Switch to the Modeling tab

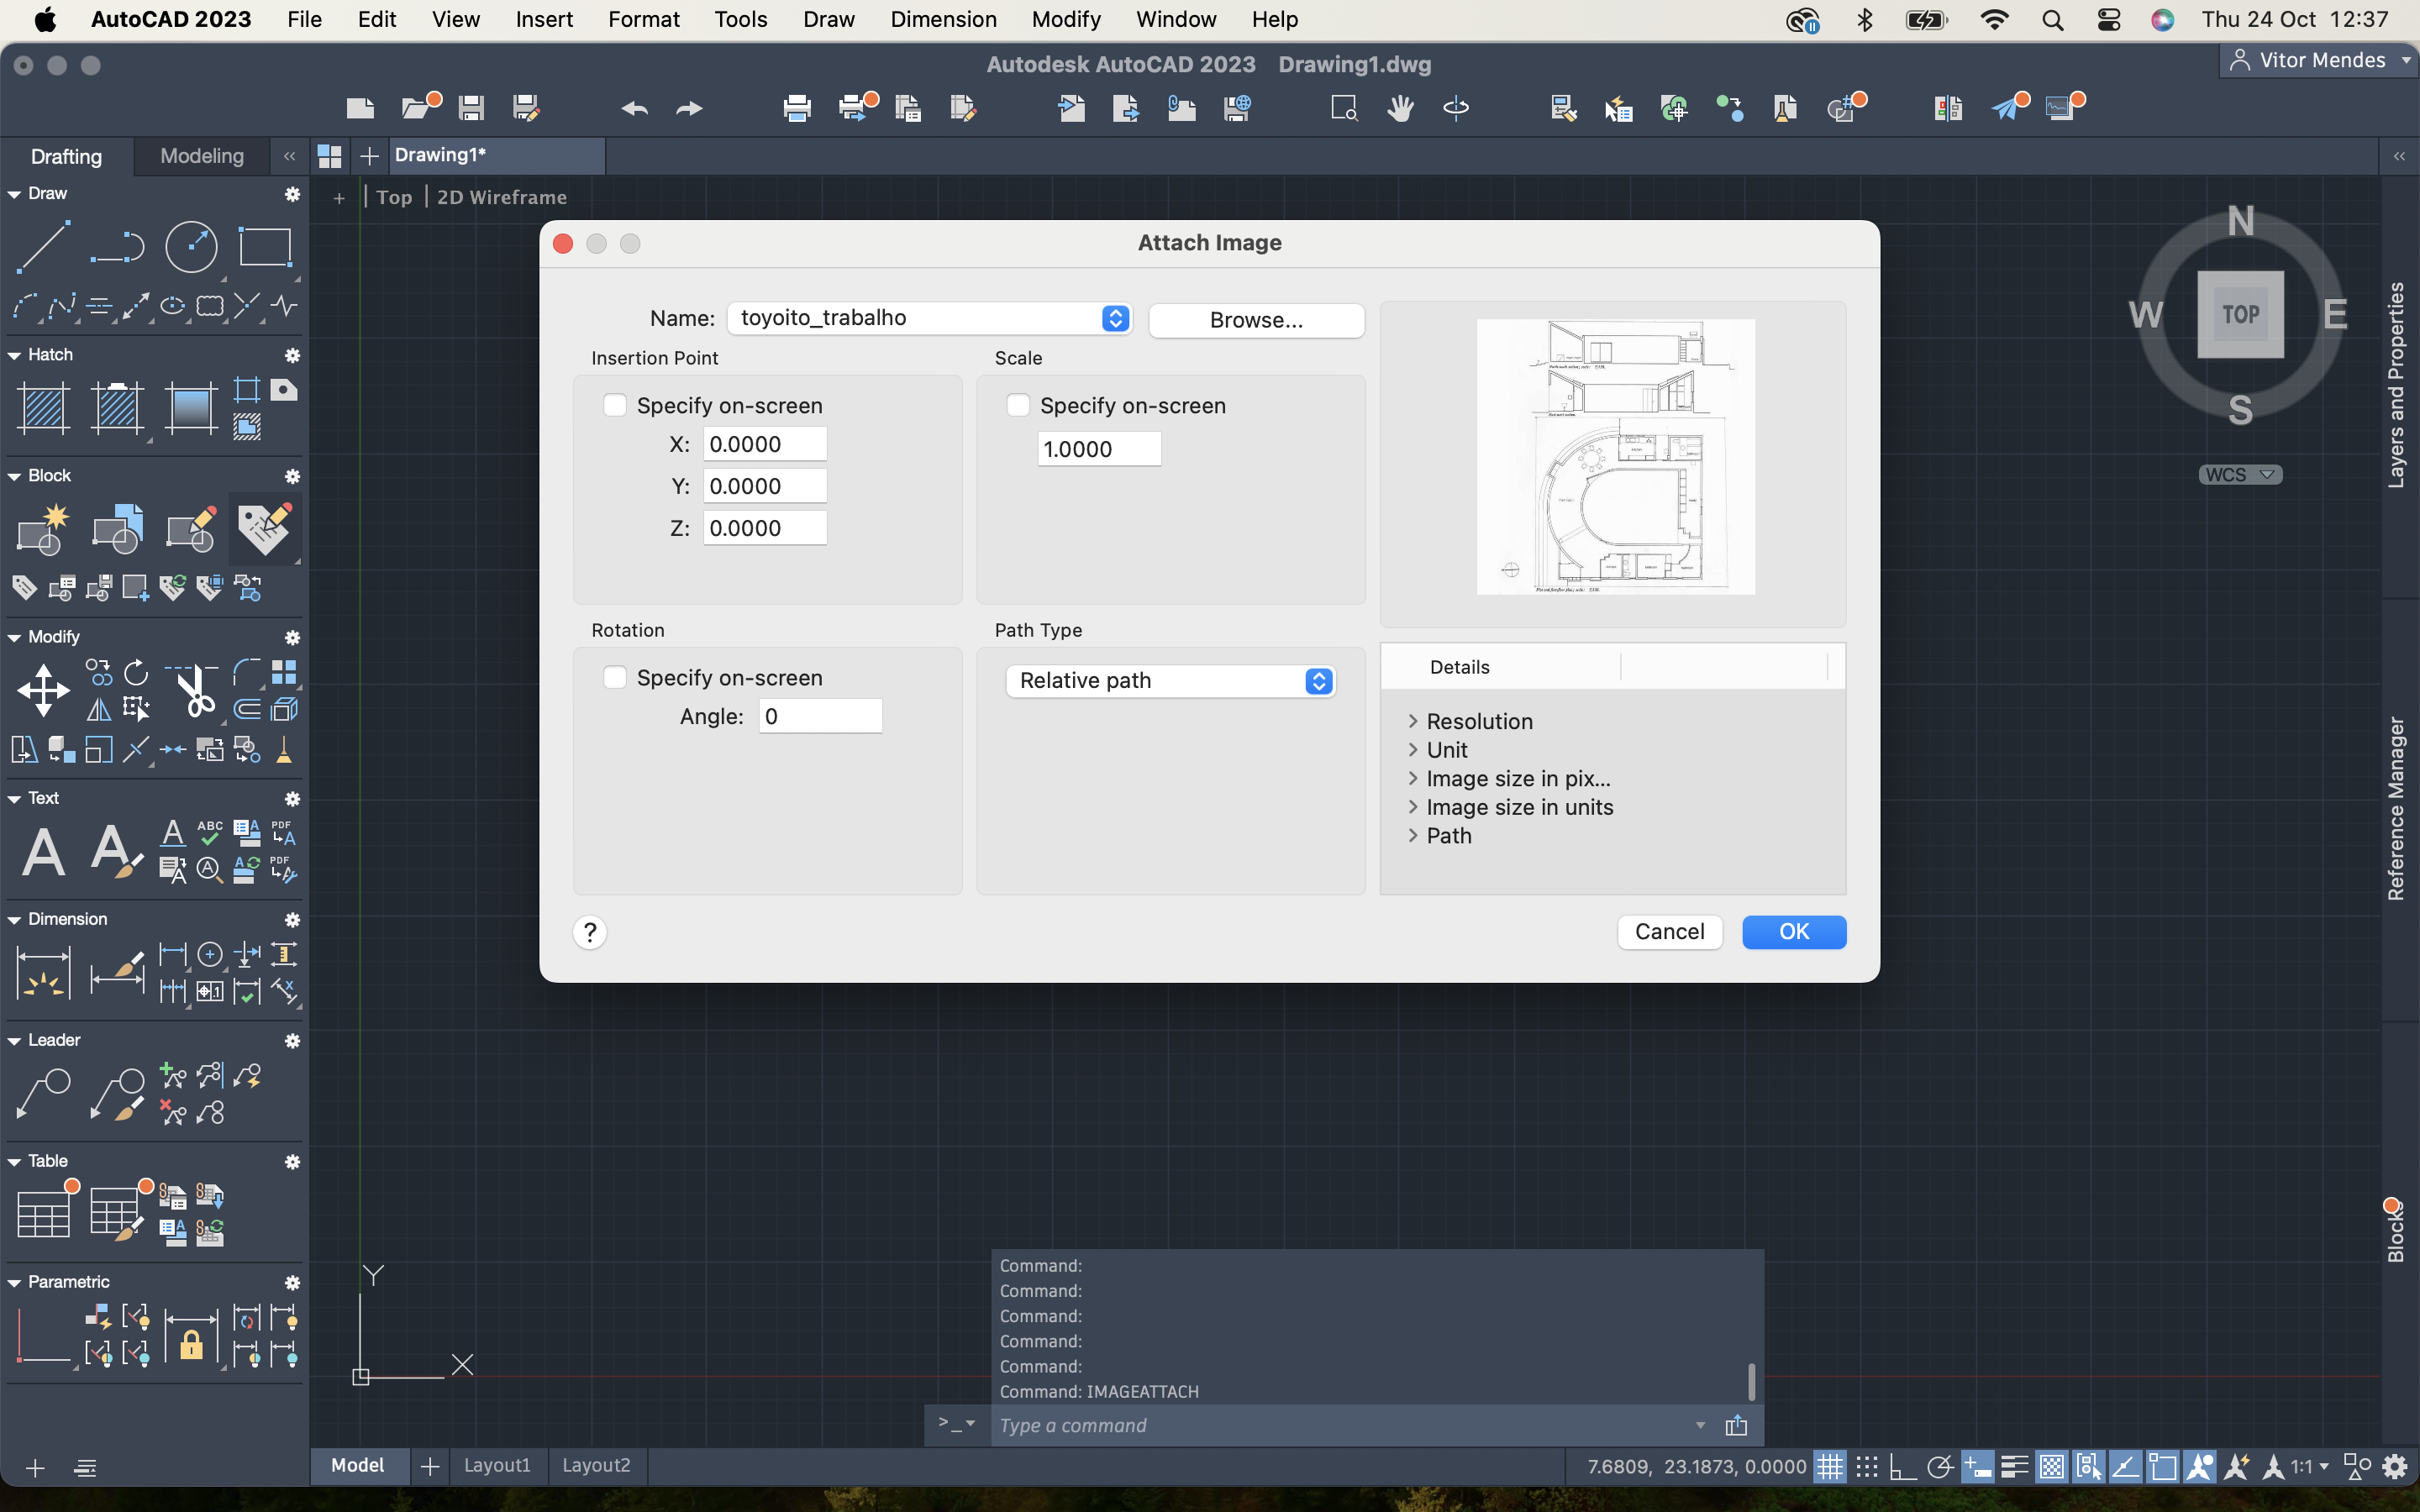pyautogui.click(x=202, y=156)
